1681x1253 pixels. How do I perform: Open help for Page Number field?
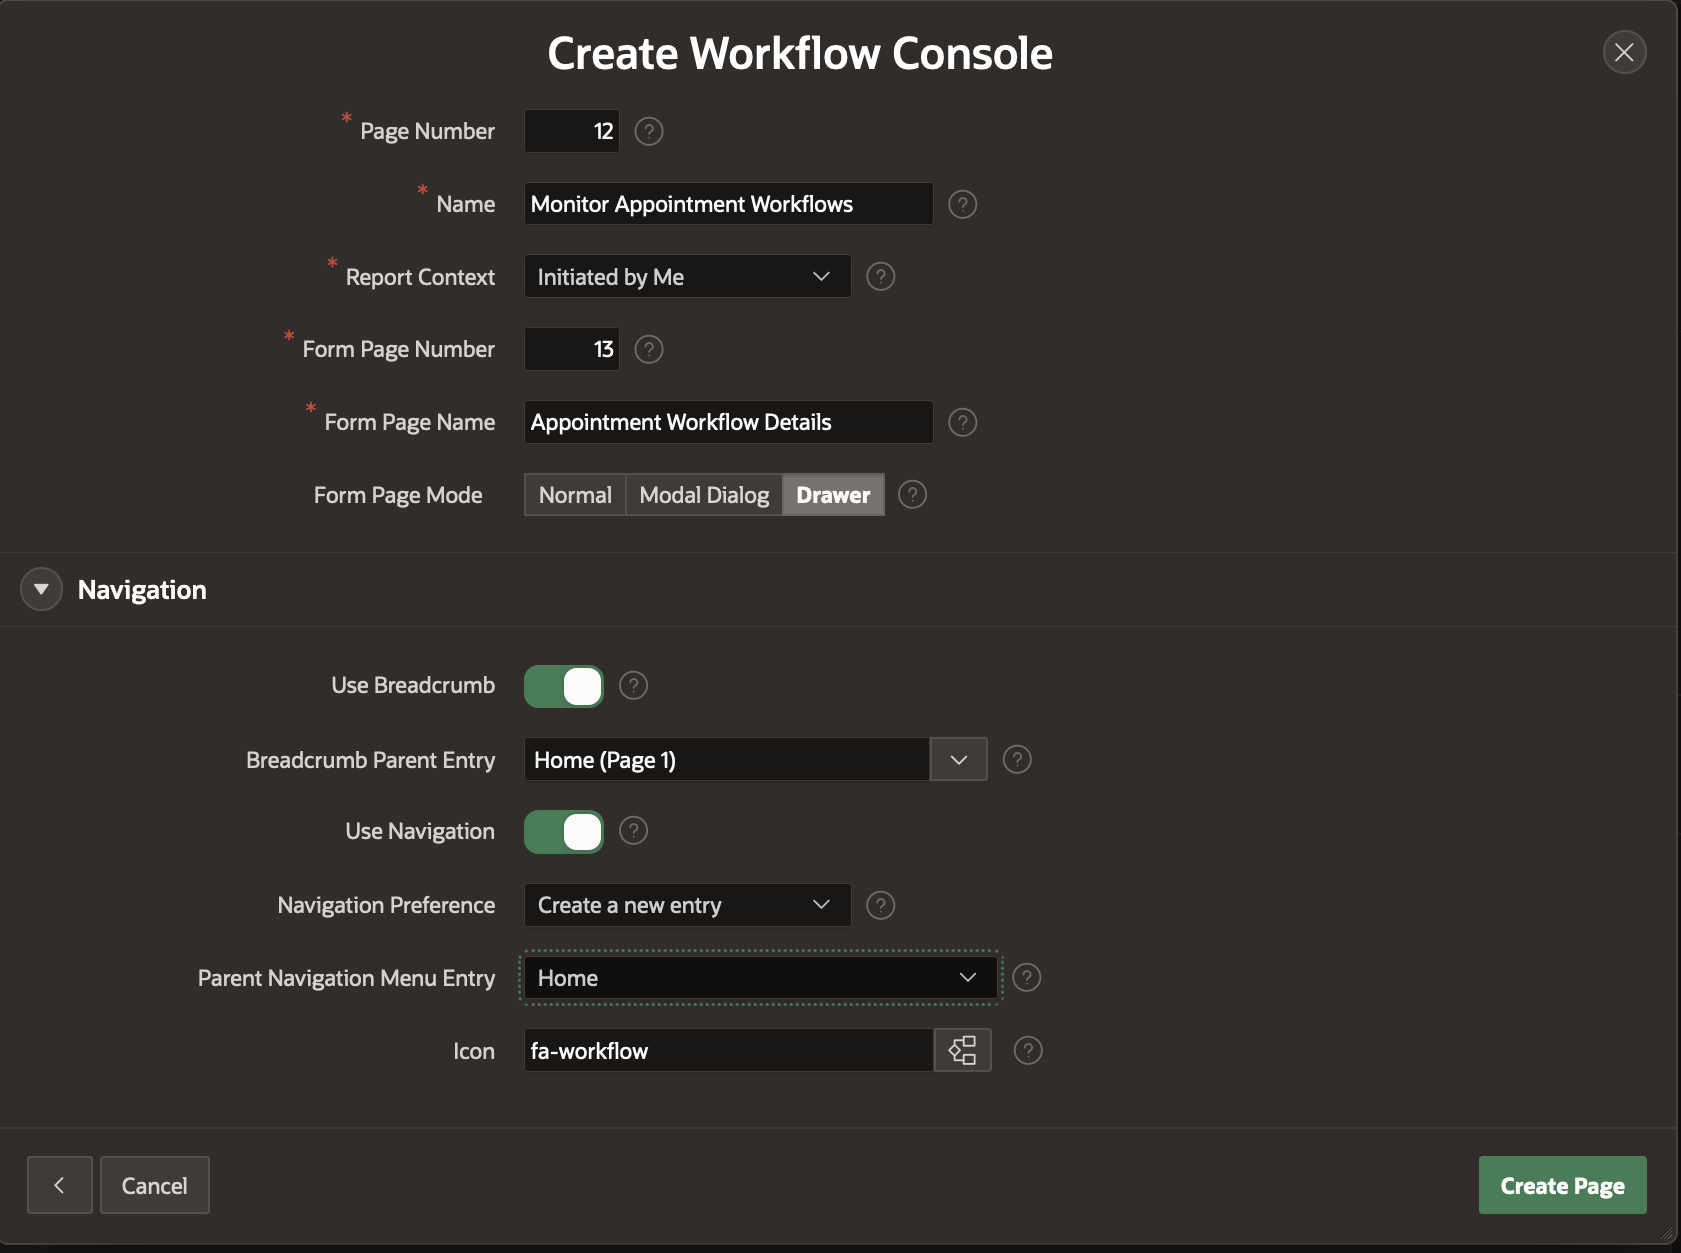[x=649, y=131]
